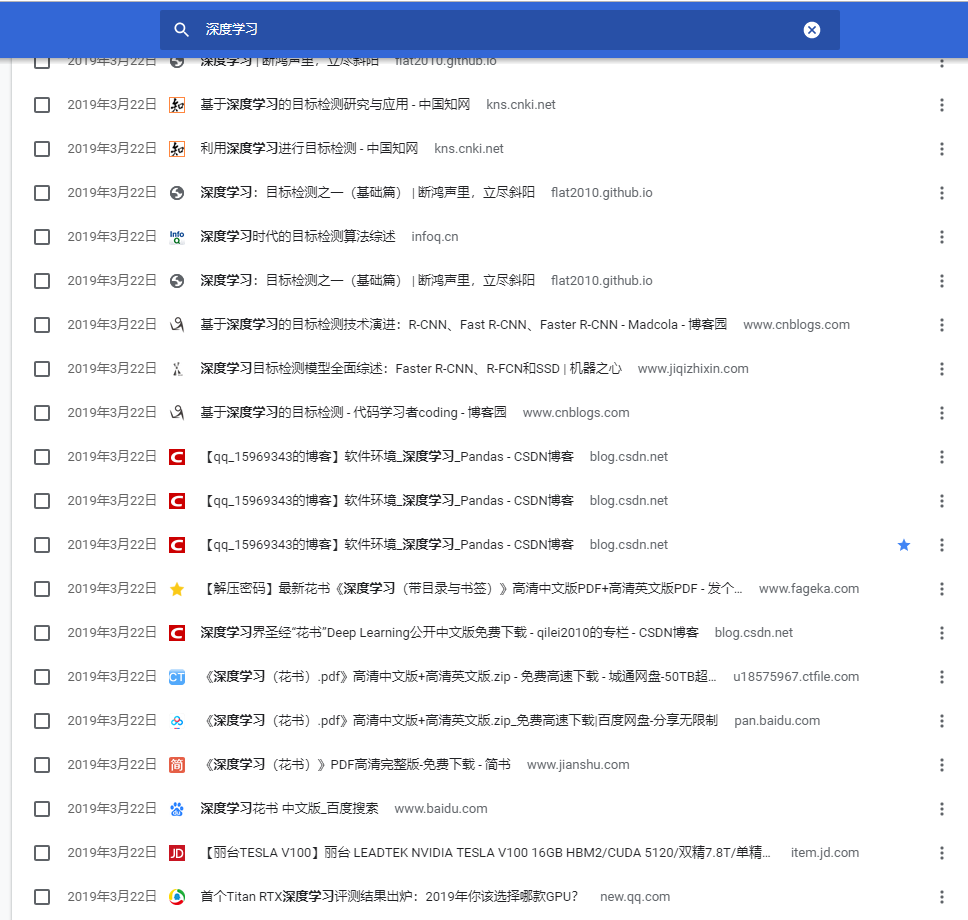Select the checkbox beside 深度学习花书 中文版_百度搜索
The height and width of the screenshot is (920, 968).
pos(41,808)
